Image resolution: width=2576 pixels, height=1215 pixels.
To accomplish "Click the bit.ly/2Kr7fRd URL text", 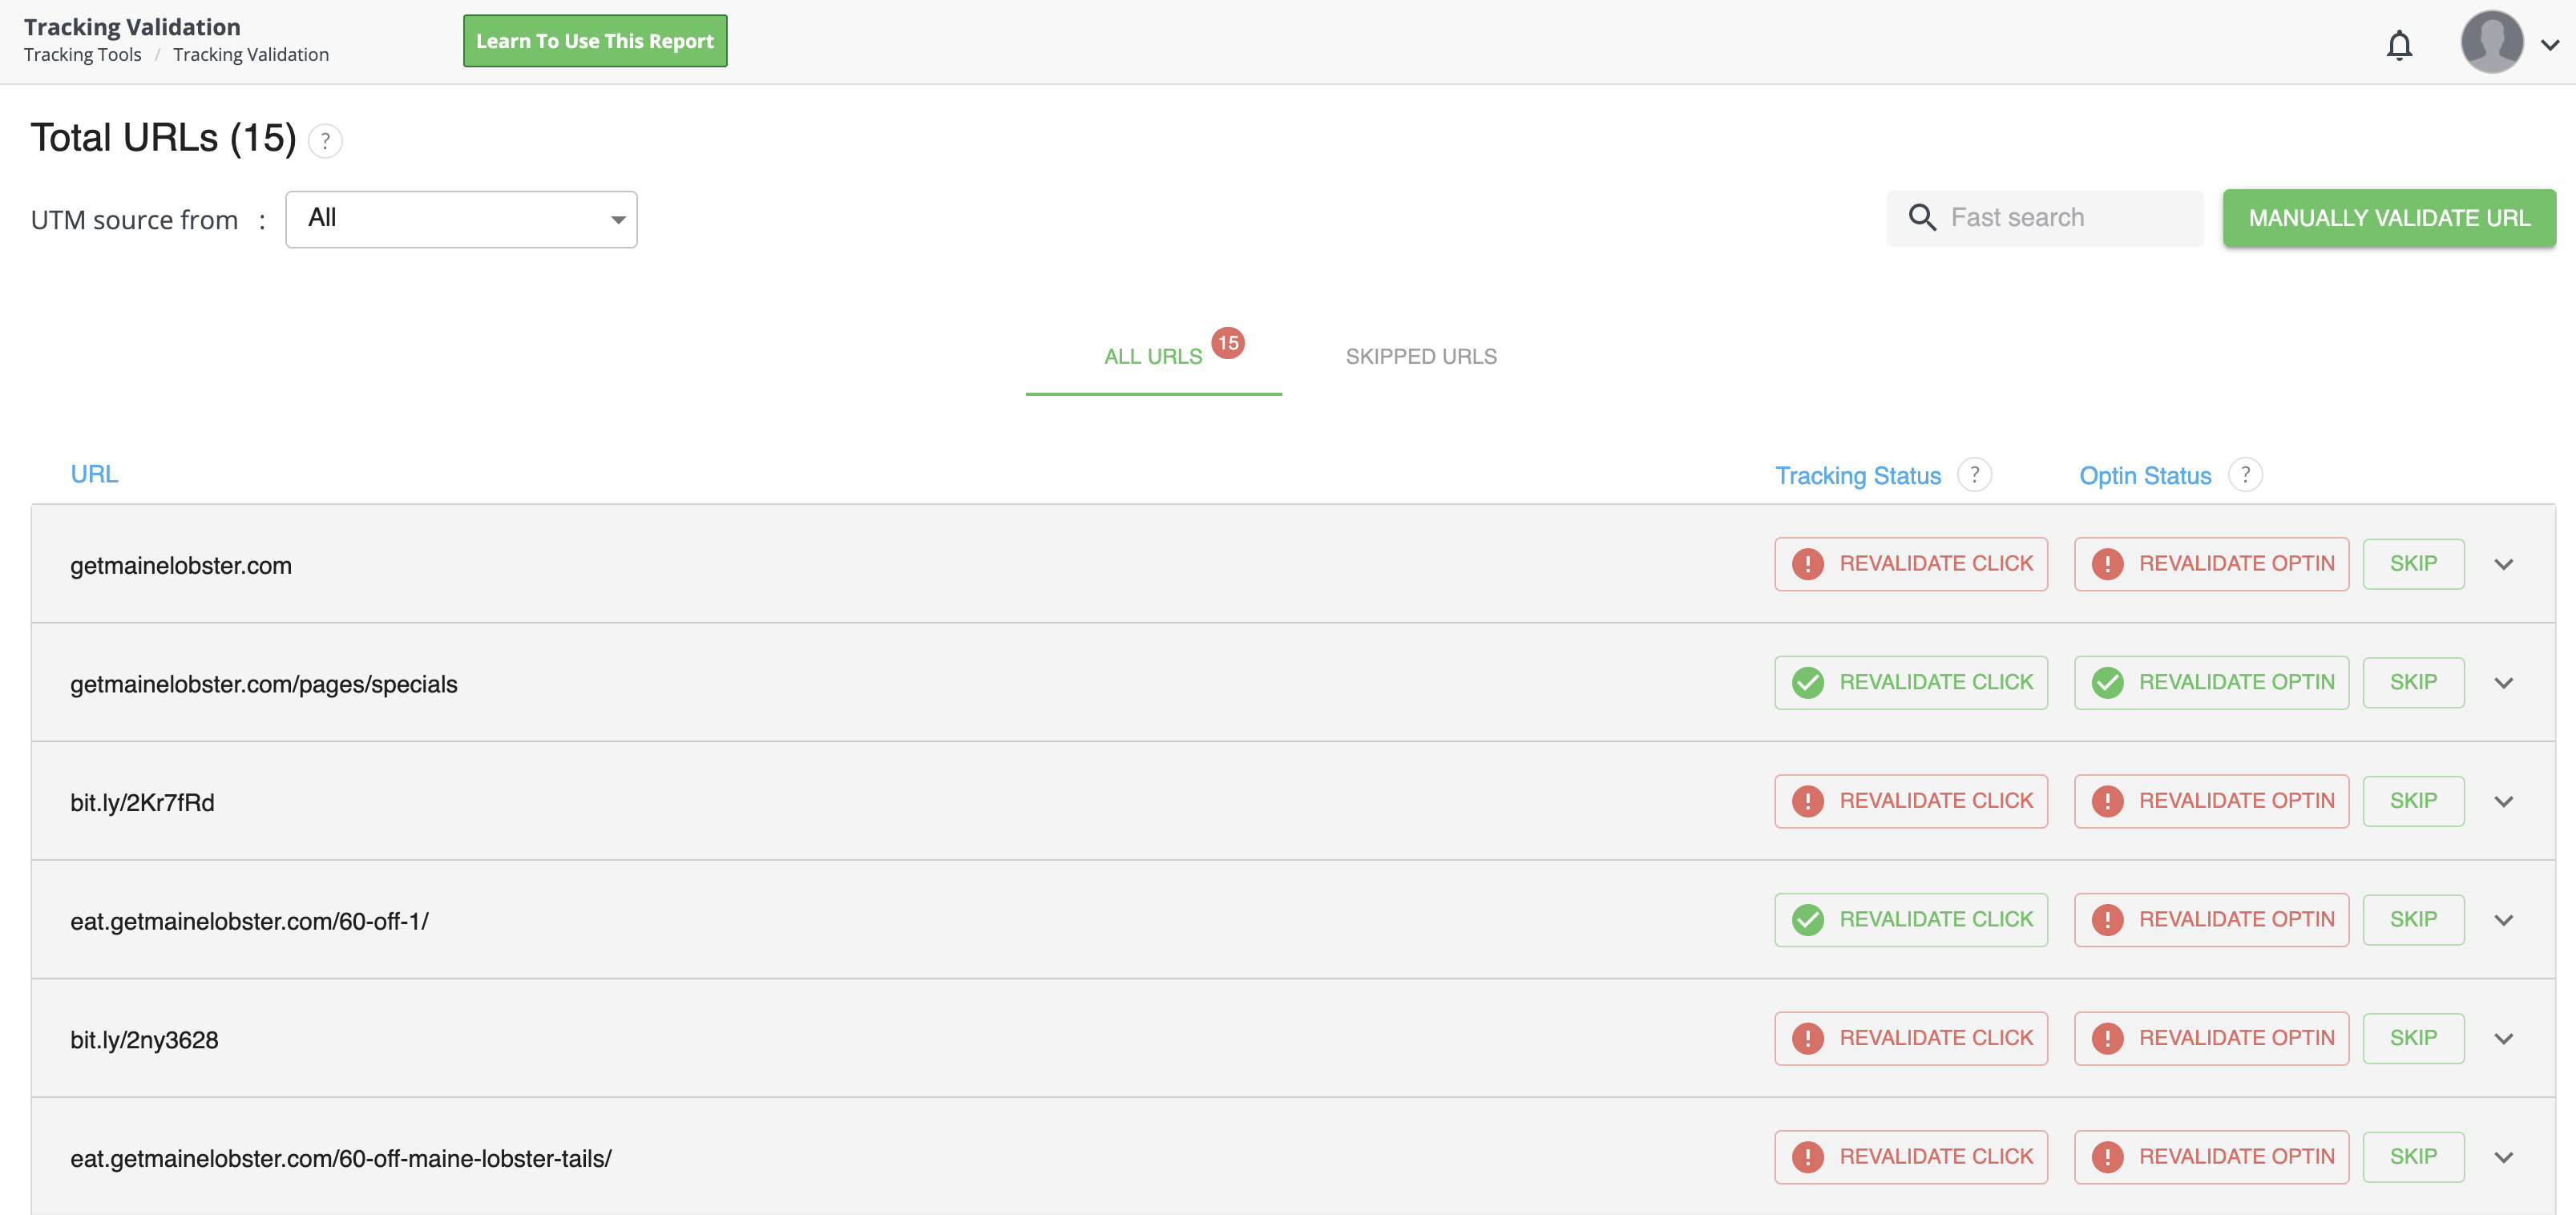I will (142, 803).
